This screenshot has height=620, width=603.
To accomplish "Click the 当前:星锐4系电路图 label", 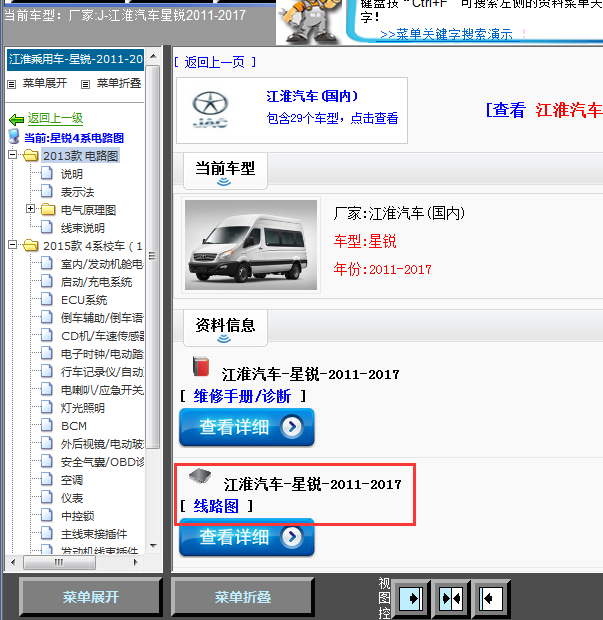I will click(74, 138).
